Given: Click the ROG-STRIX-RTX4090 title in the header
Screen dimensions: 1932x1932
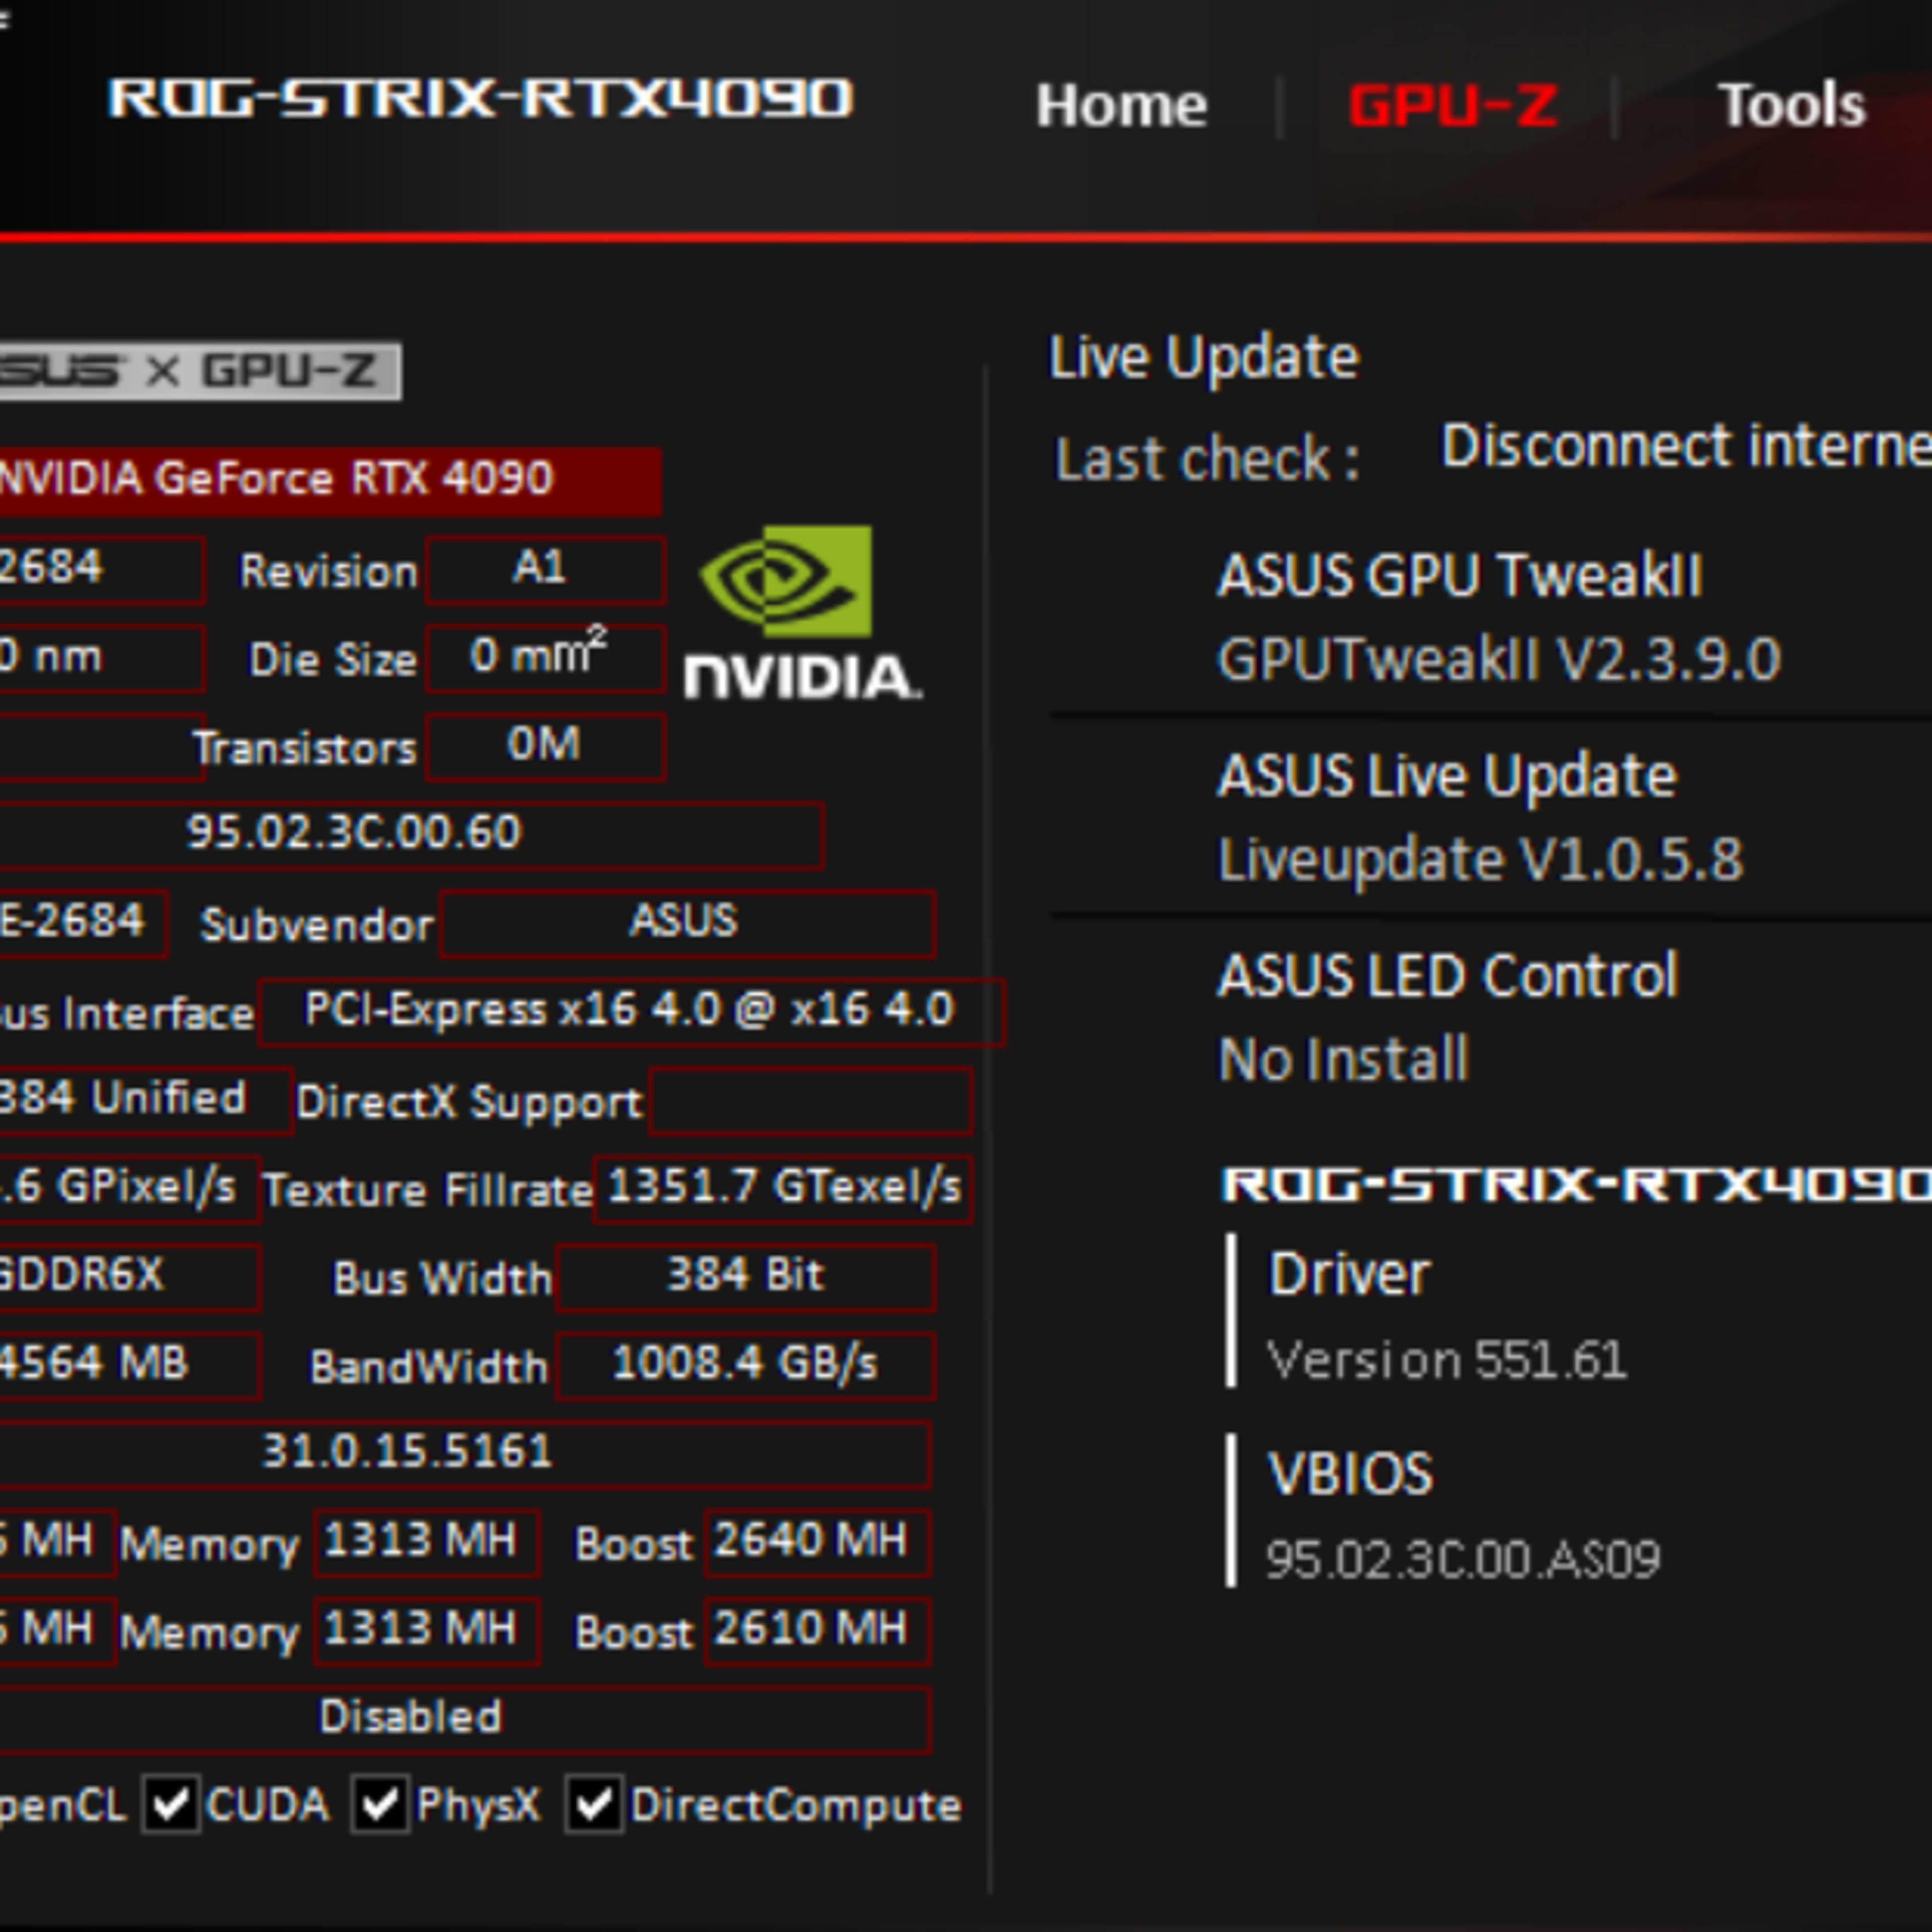Looking at the screenshot, I should (481, 99).
